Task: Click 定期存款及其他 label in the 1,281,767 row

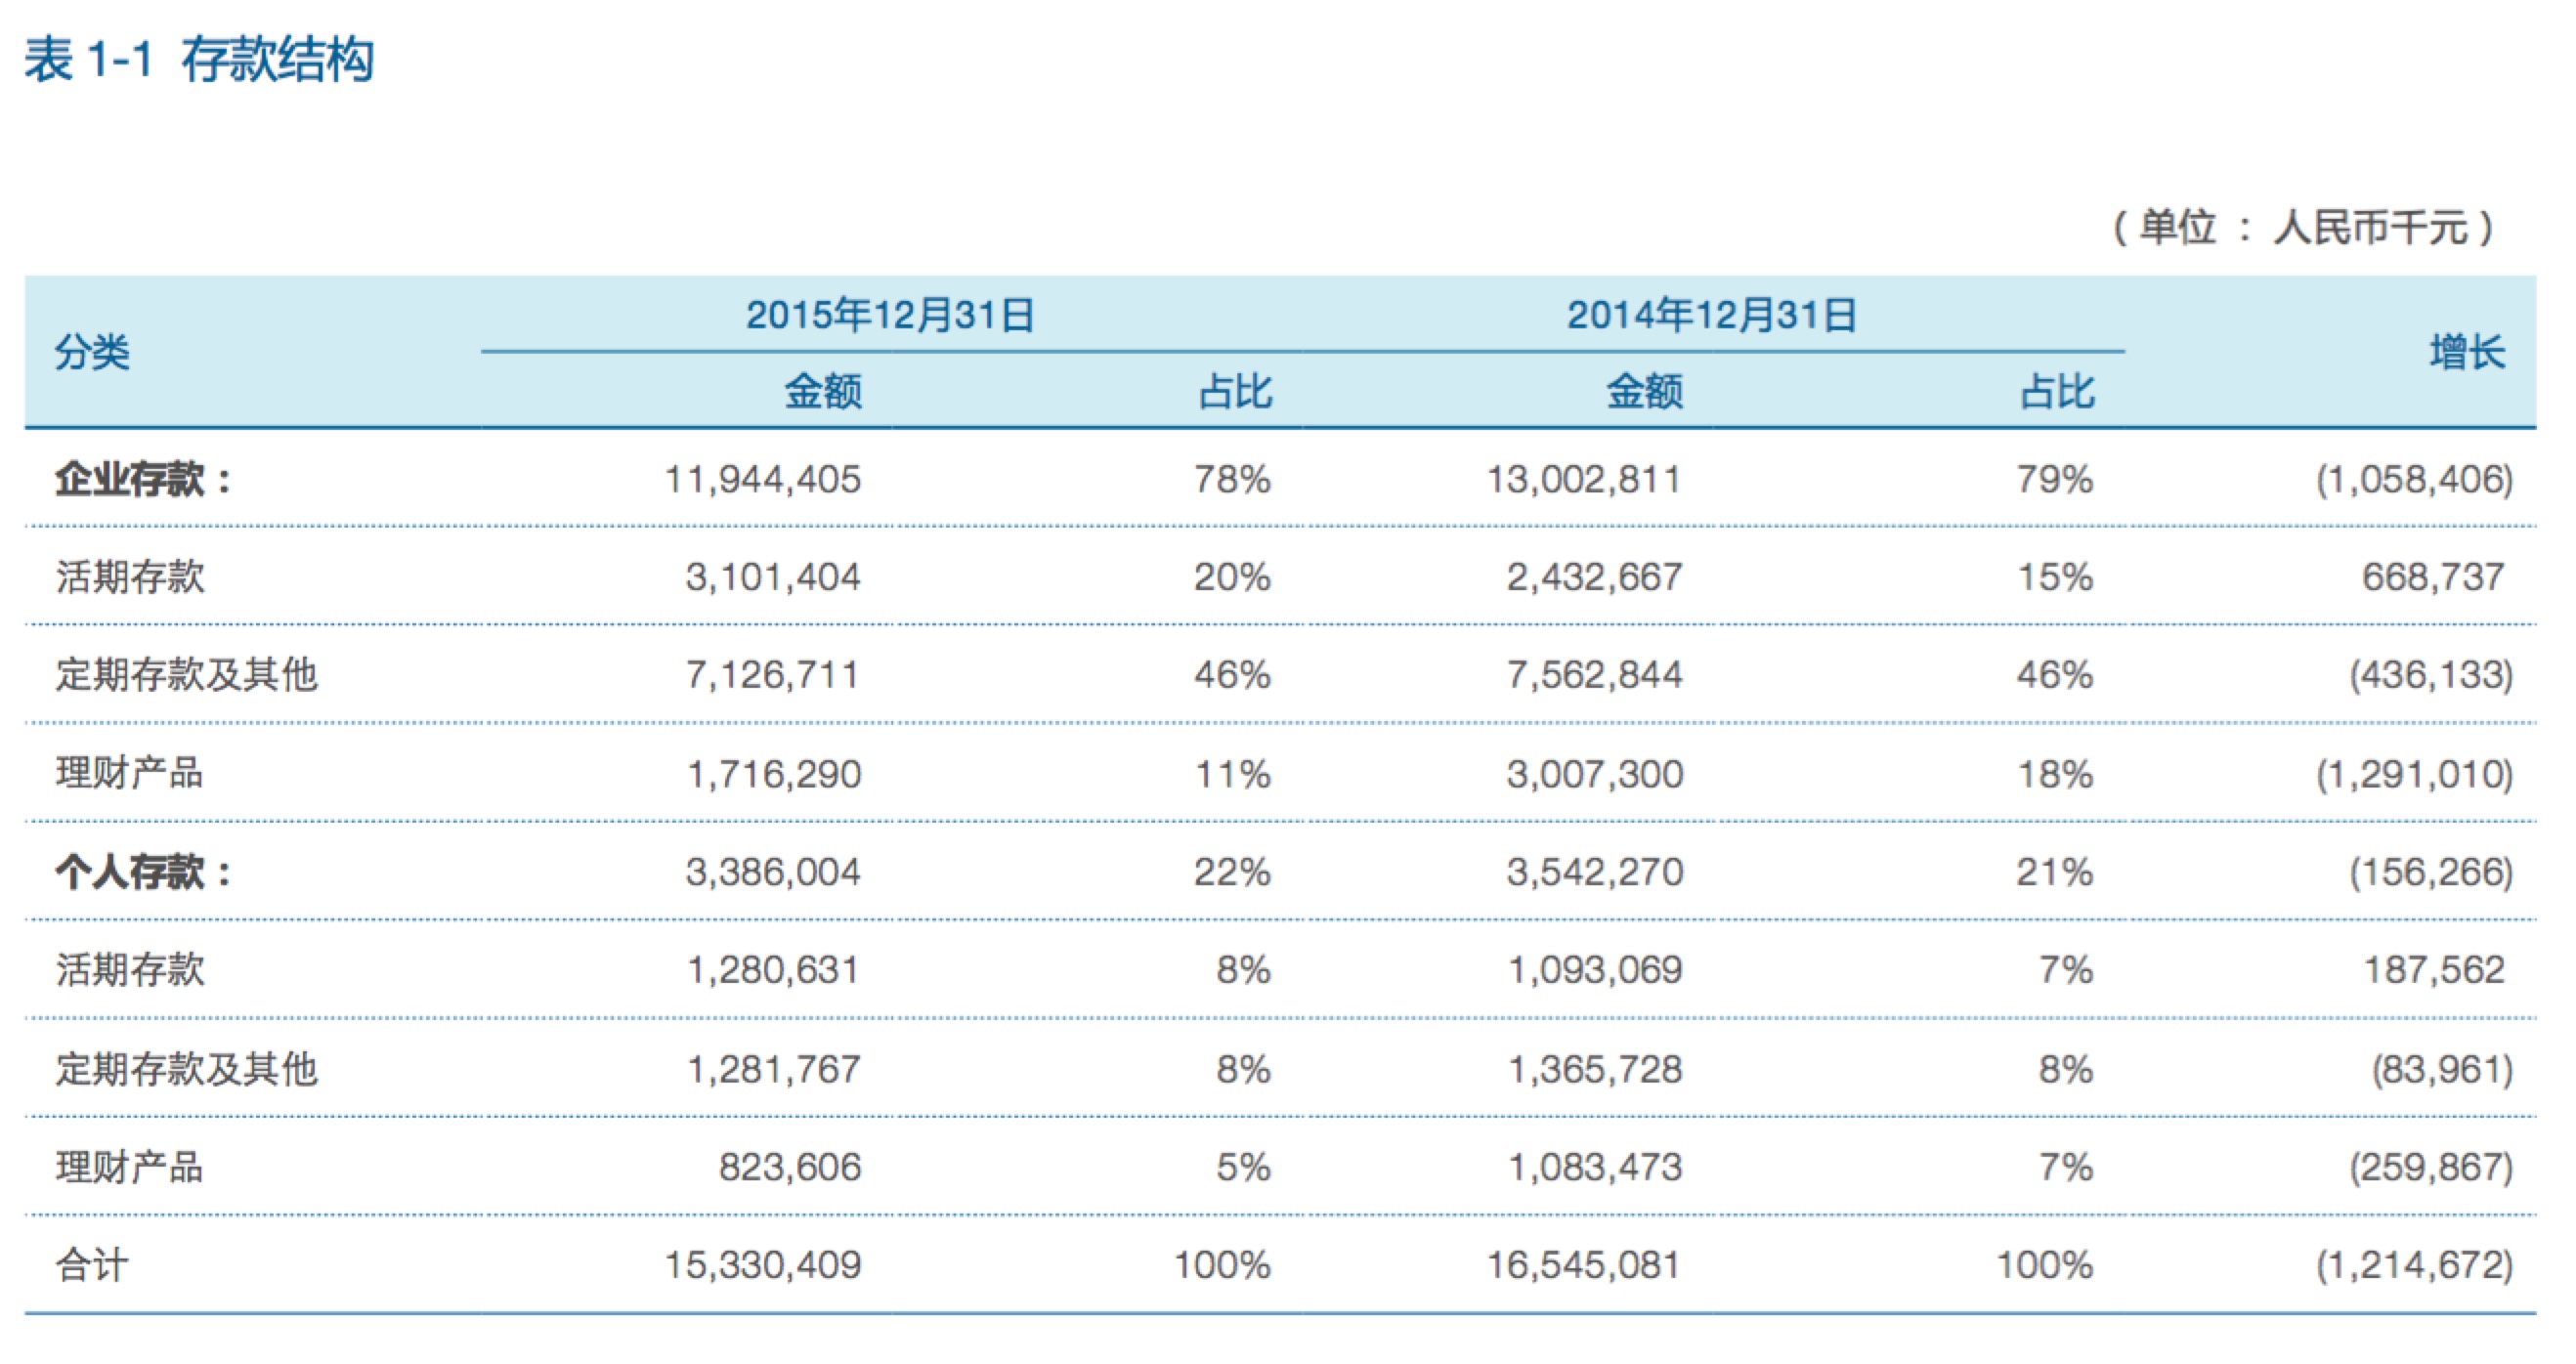Action: pos(187,1069)
